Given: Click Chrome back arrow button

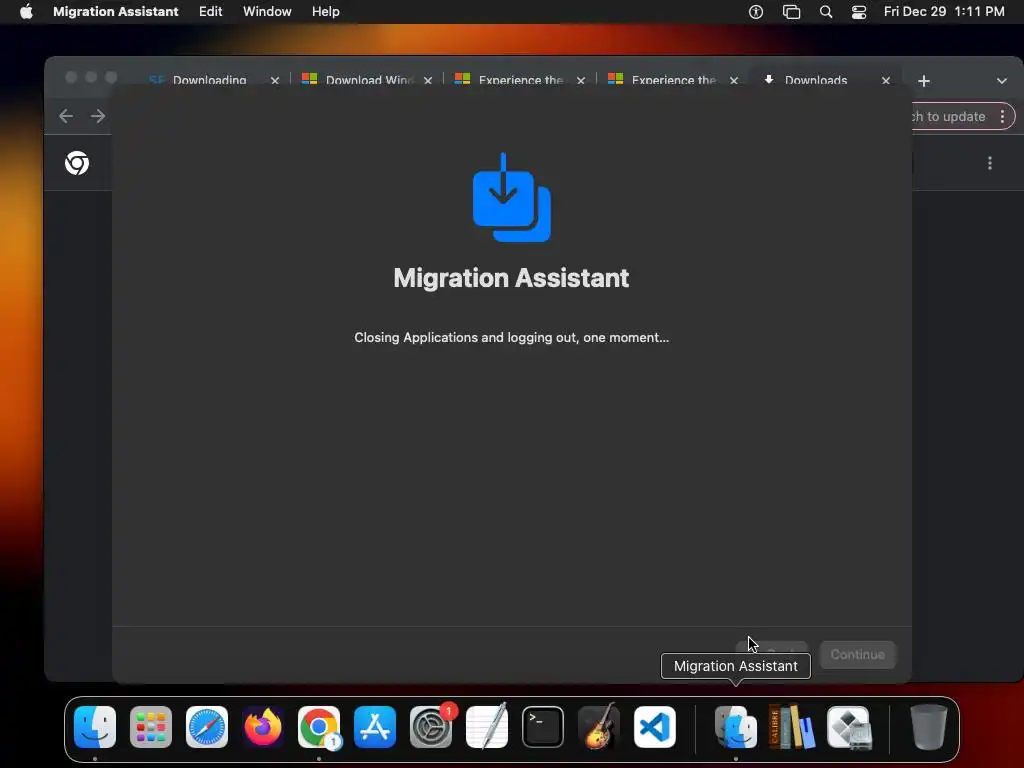Looking at the screenshot, I should pos(66,116).
